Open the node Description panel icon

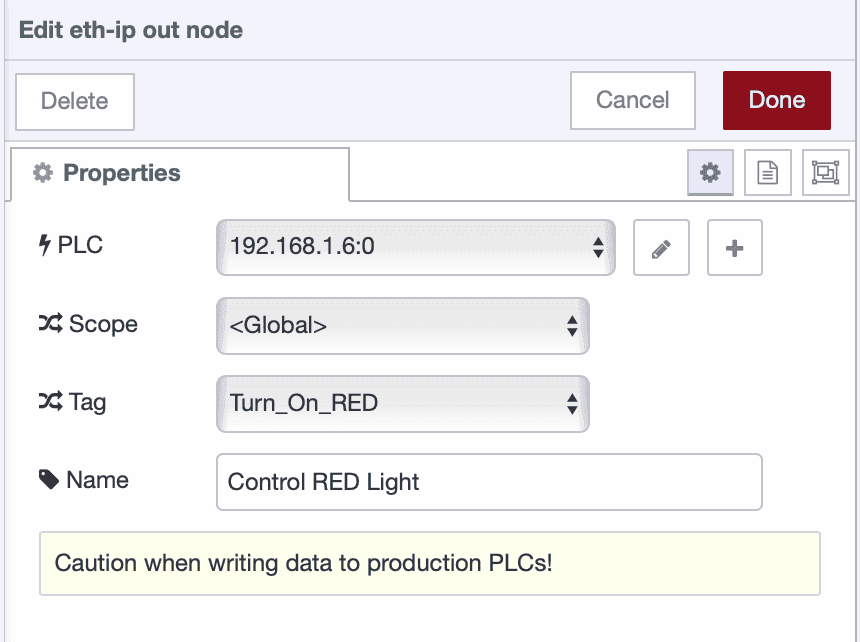tap(767, 172)
